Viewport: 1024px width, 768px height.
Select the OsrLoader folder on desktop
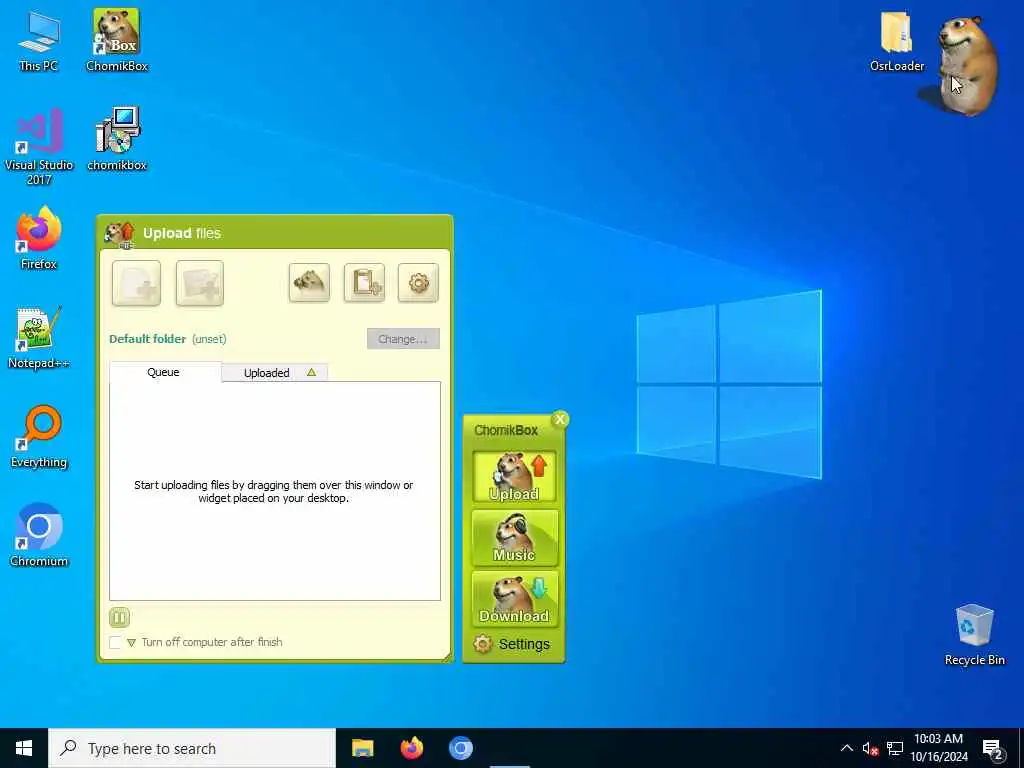point(897,40)
